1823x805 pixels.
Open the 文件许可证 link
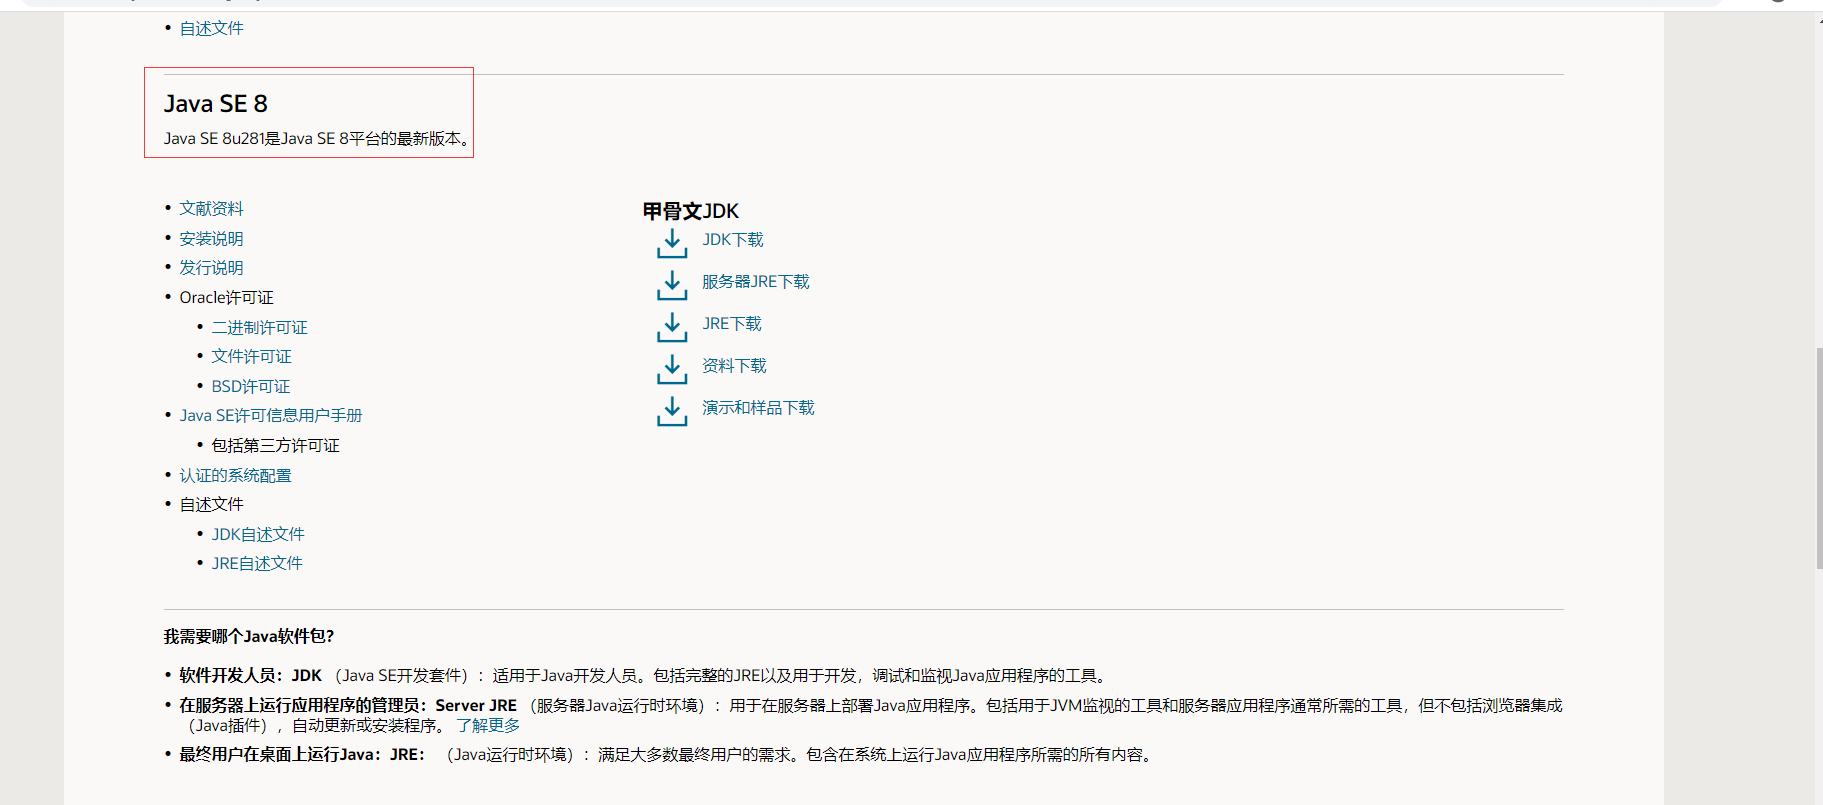pyautogui.click(x=251, y=357)
